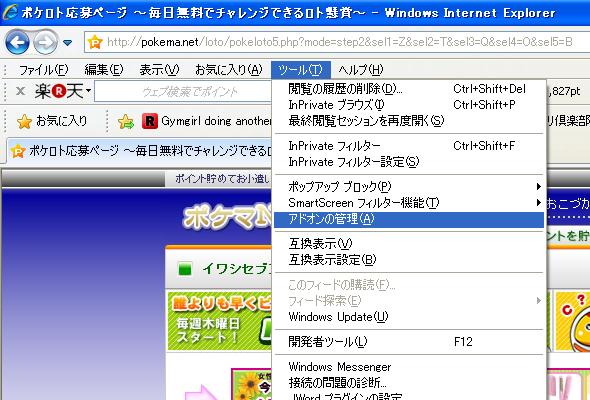Expand SmartScreen フィルター機能(T) submenu
This screenshot has height=400, width=590.
point(409,203)
